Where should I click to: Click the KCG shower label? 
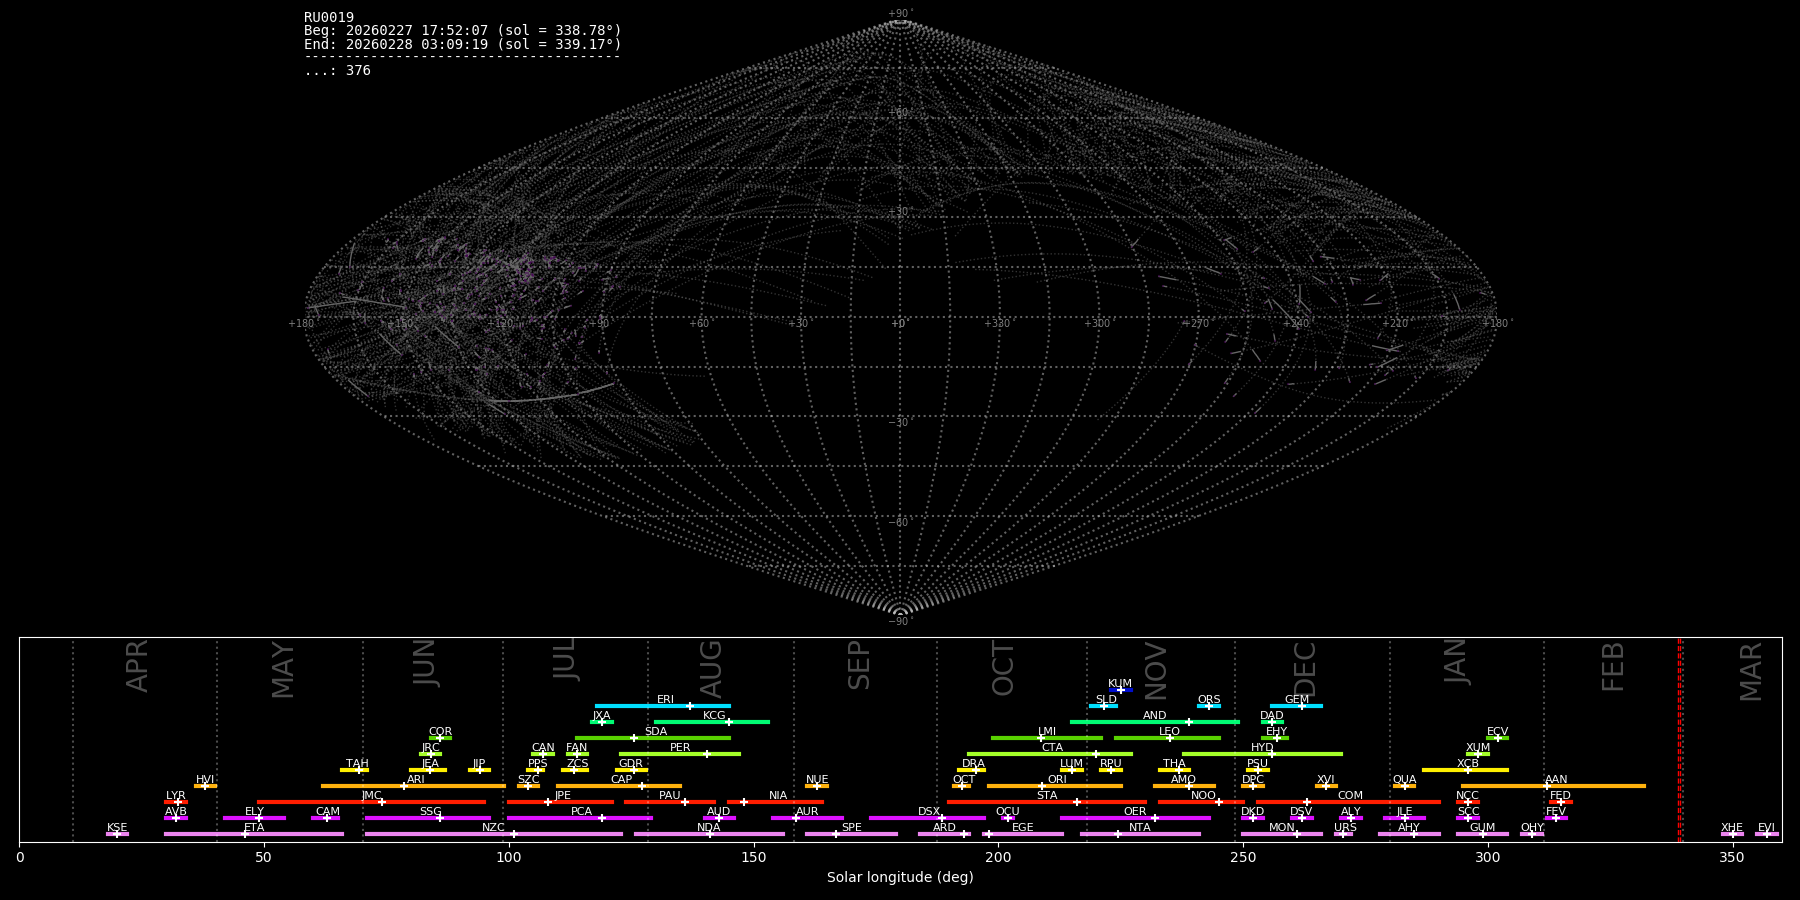(714, 716)
